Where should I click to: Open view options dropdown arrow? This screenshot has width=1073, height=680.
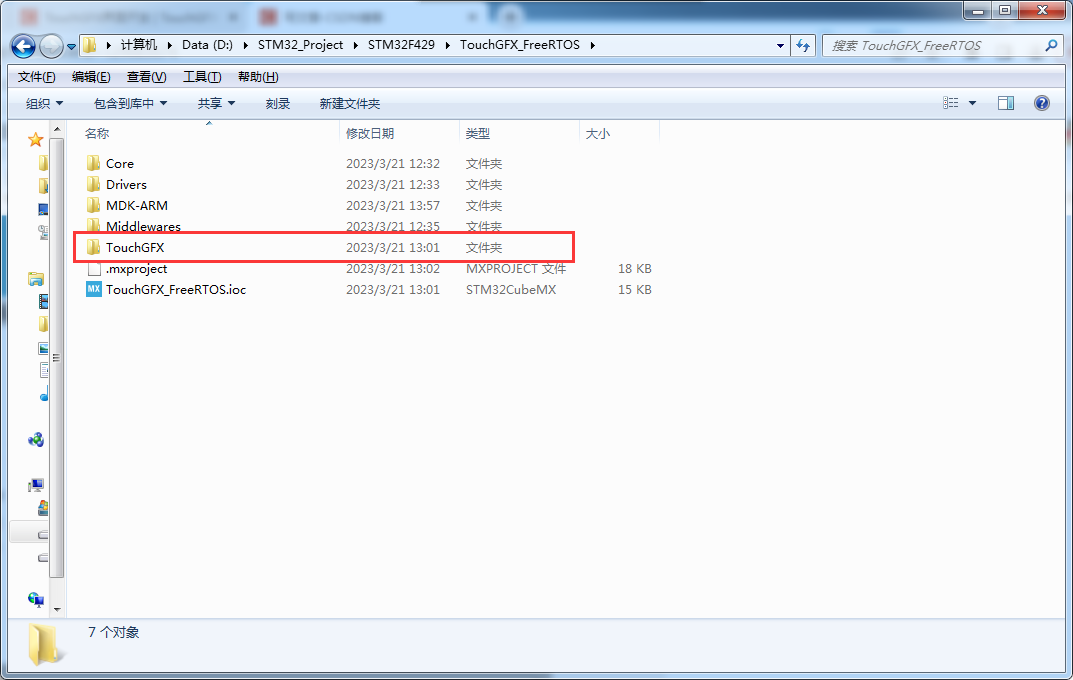point(972,103)
